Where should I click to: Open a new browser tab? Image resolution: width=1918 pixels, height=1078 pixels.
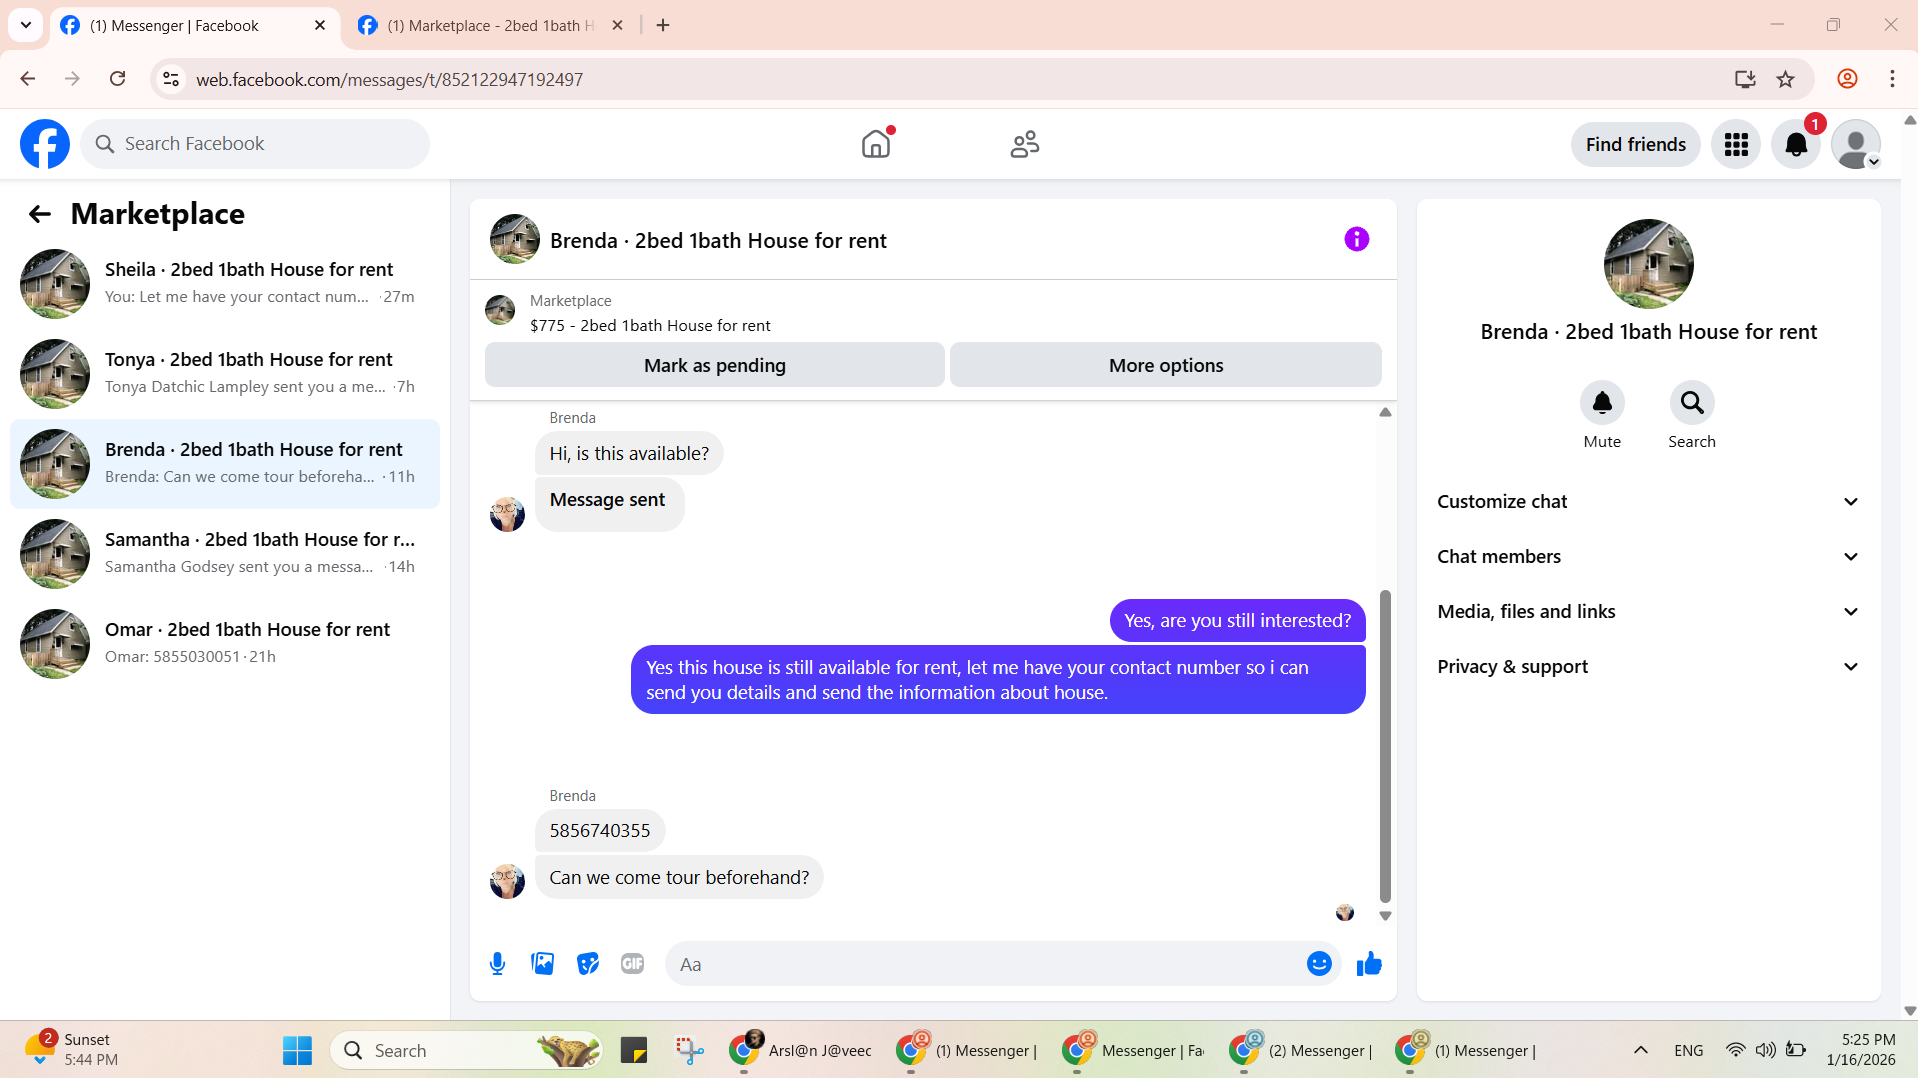point(663,25)
